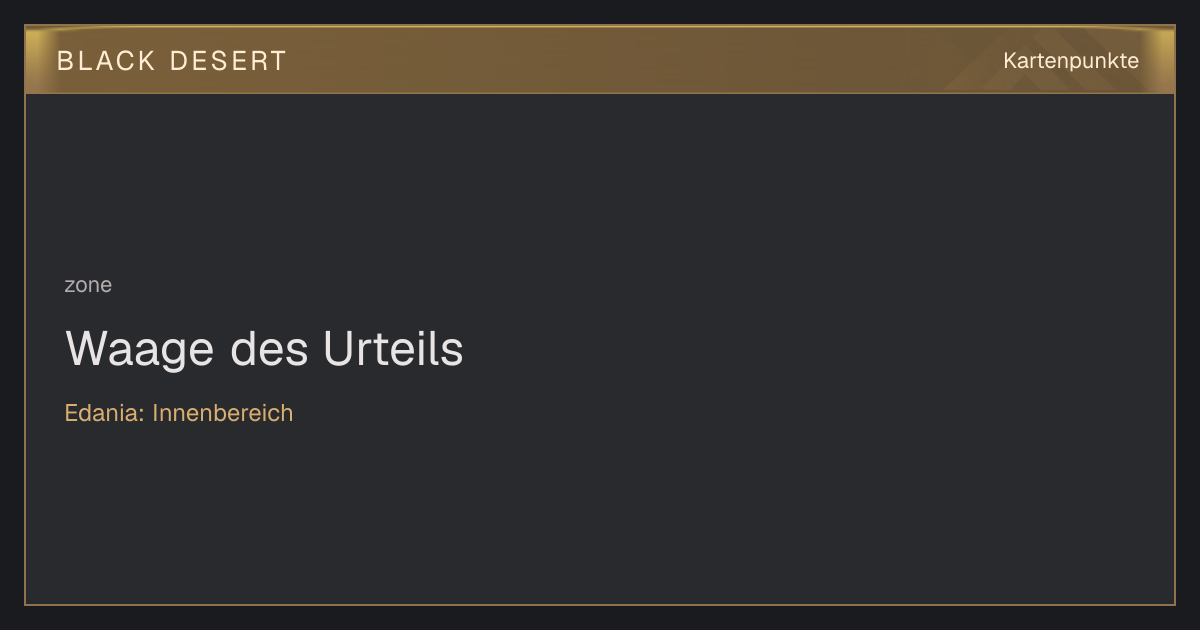Select the Waage des Urteils title
Image resolution: width=1200 pixels, height=630 pixels.
264,349
